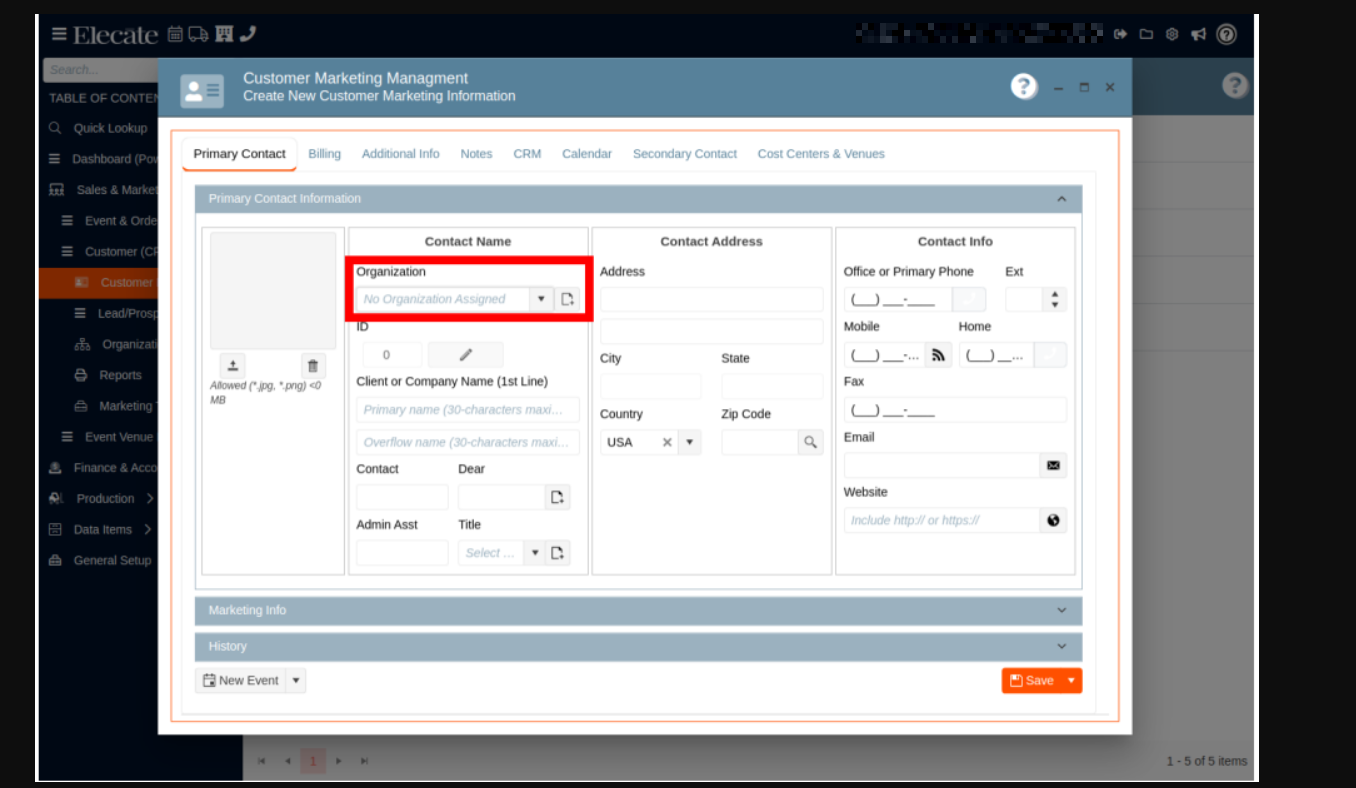Click the New Event button
The width and height of the screenshot is (1356, 788).
click(240, 680)
